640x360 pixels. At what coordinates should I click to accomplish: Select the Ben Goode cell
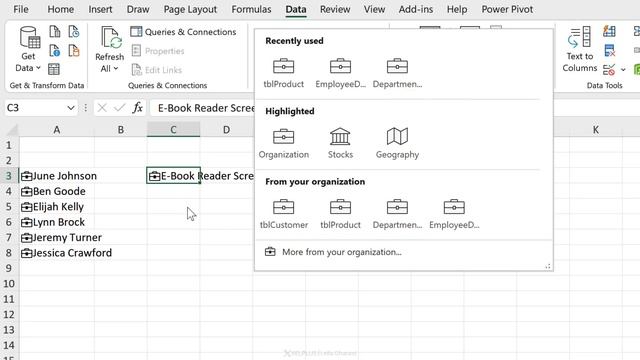tap(57, 191)
